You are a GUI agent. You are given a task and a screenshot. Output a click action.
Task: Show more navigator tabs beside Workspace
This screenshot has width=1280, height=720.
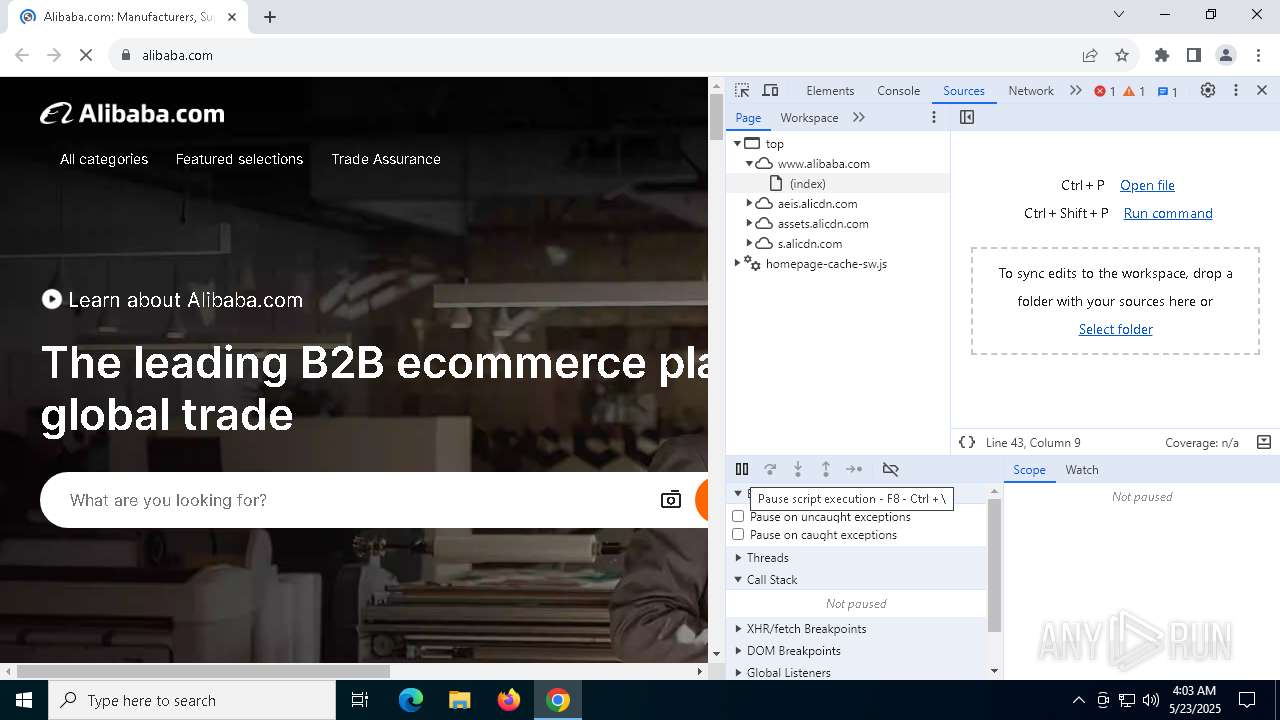(859, 117)
